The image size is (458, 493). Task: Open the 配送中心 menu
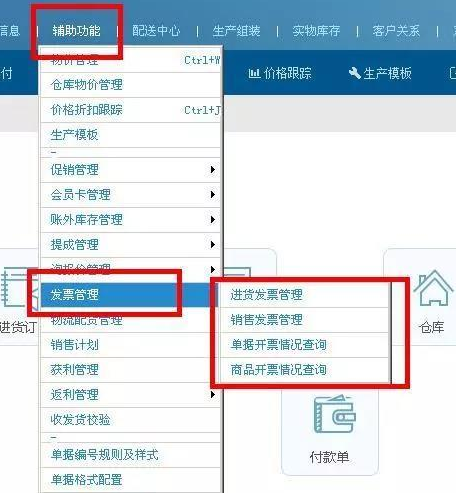[x=156, y=31]
